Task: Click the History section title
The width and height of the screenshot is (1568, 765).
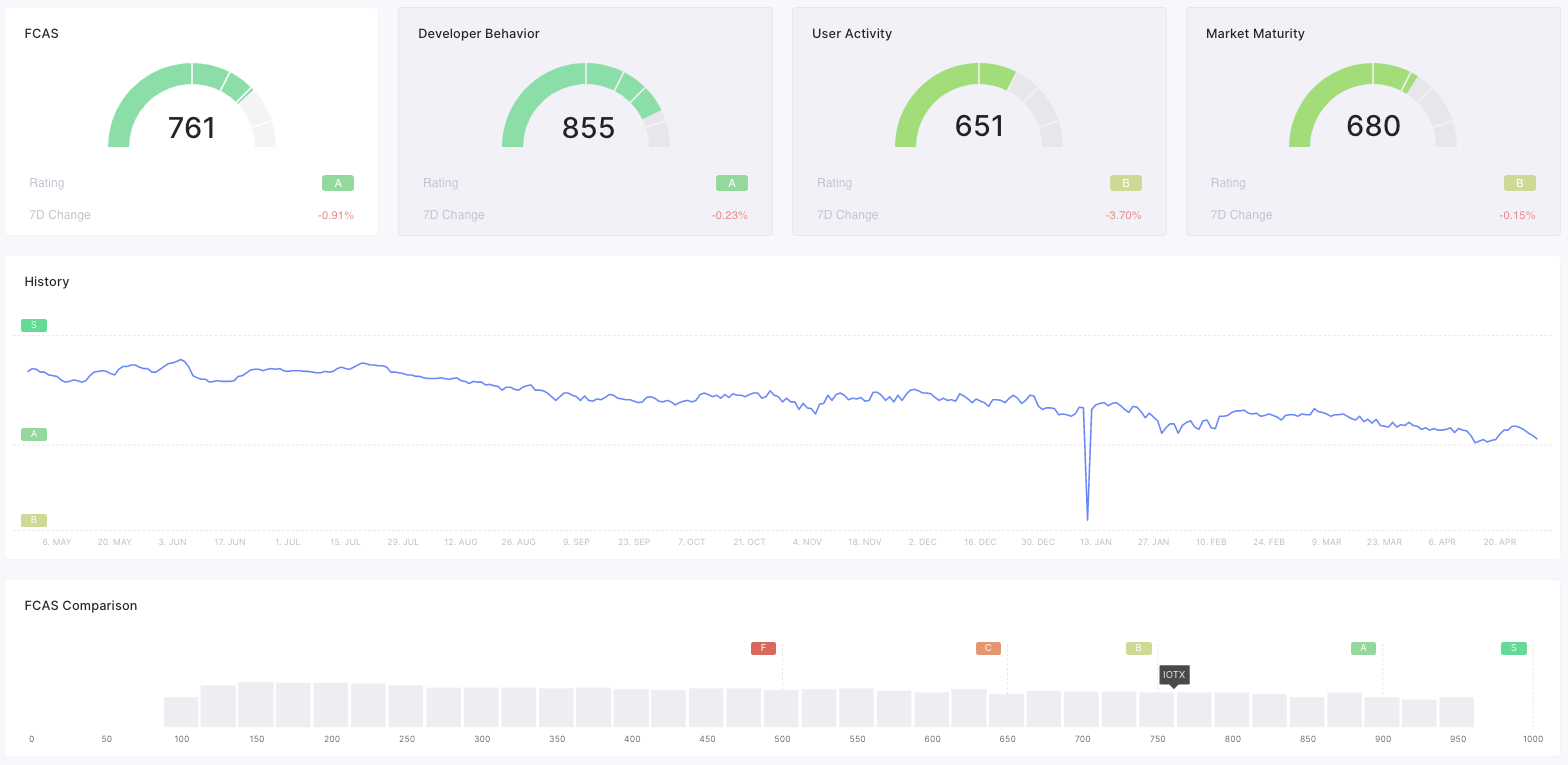Action: point(47,282)
